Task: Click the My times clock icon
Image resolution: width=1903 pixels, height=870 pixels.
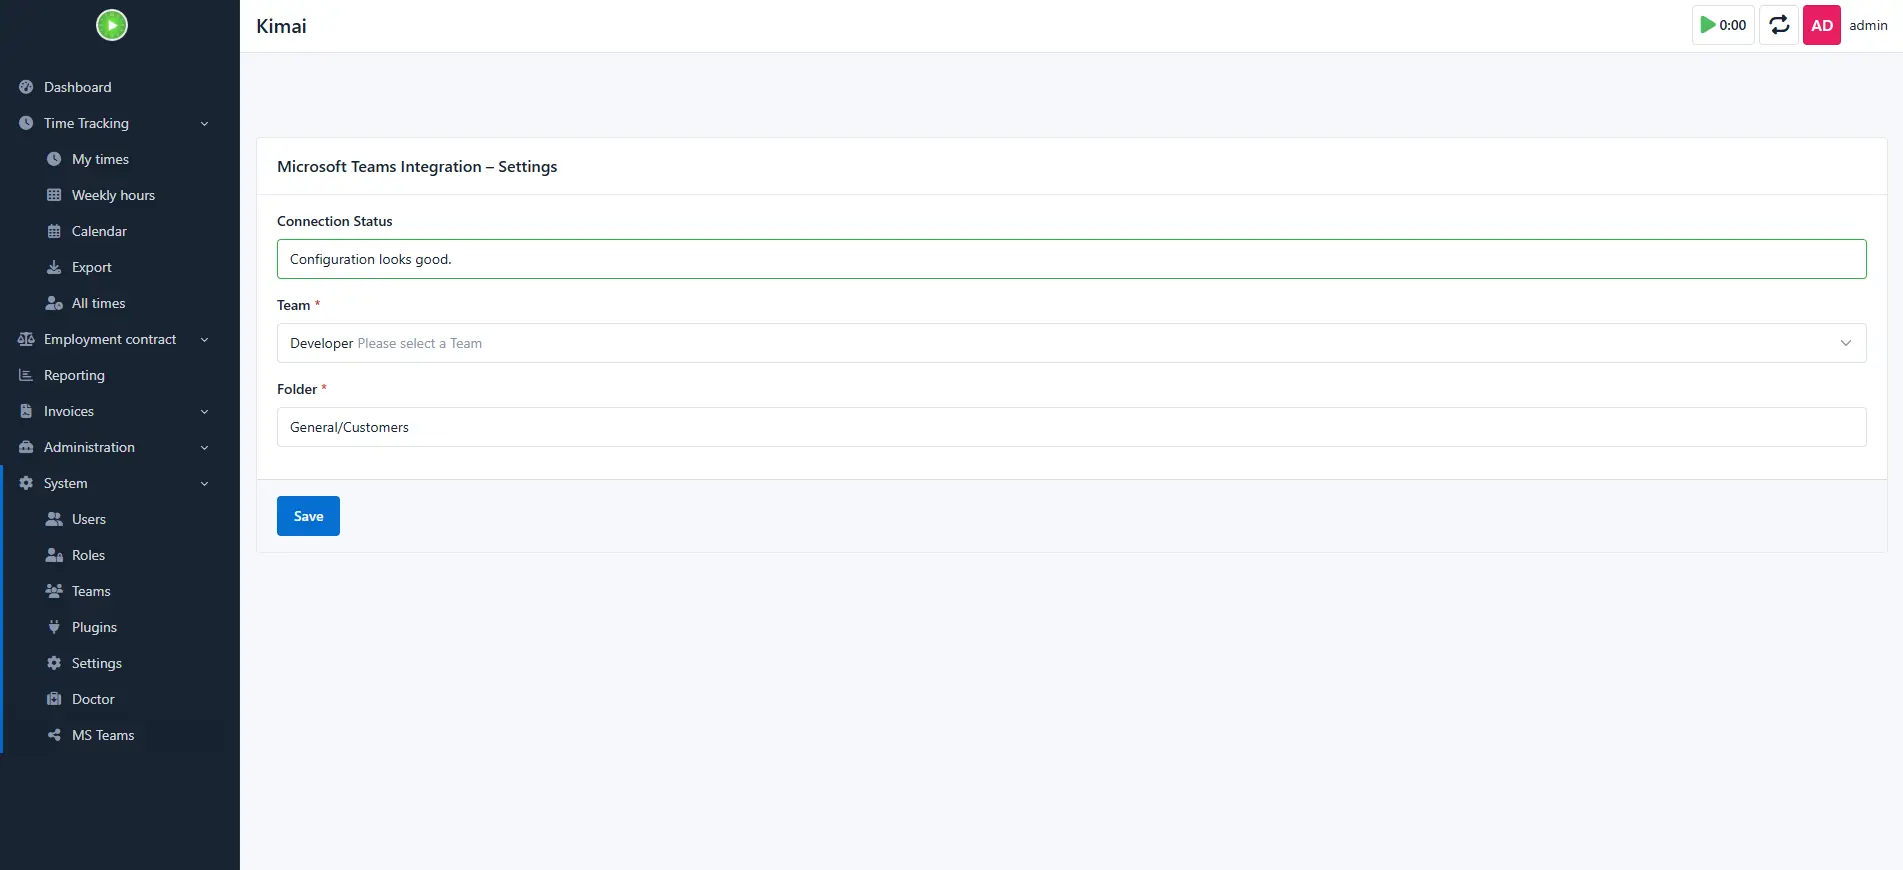Action: (x=54, y=159)
